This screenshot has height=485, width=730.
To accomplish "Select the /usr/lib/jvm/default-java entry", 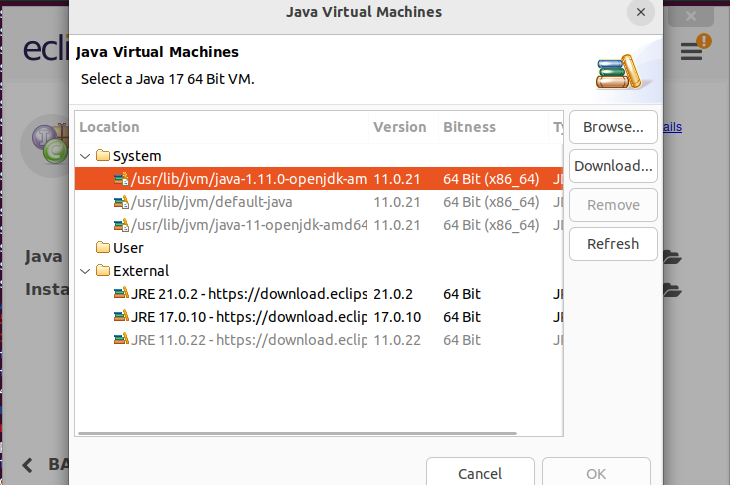I will coord(318,202).
